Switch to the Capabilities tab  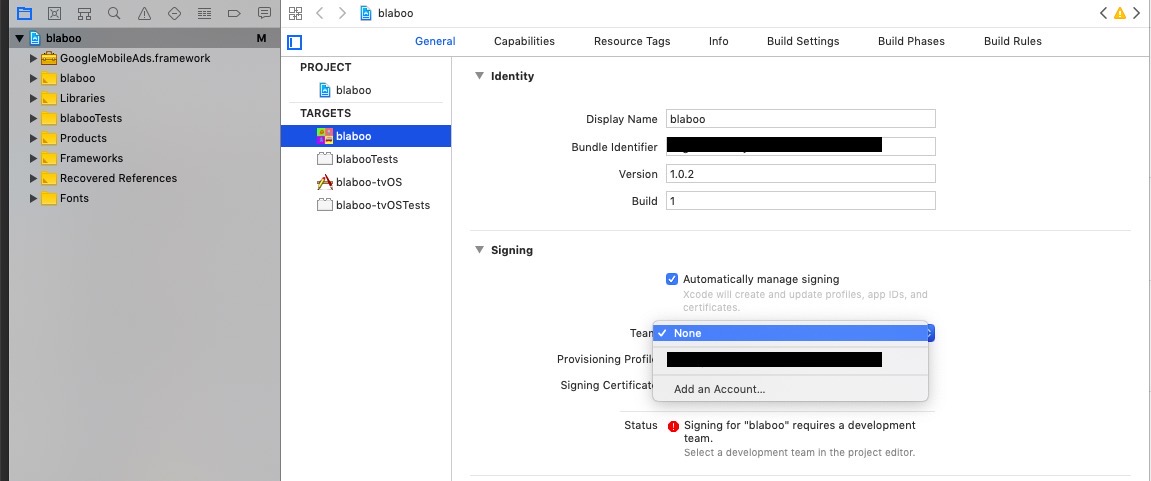524,41
